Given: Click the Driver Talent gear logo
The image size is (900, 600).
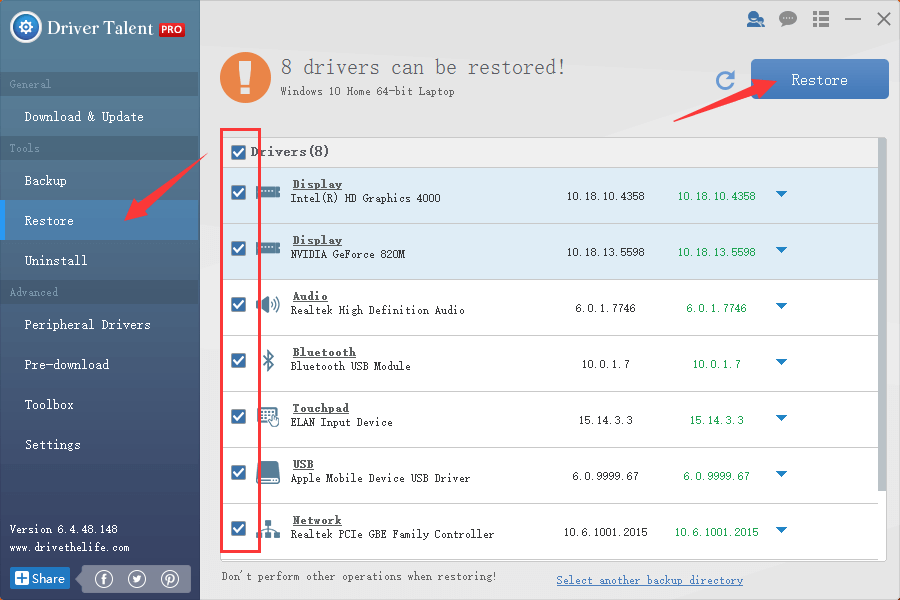Looking at the screenshot, I should (26, 27).
